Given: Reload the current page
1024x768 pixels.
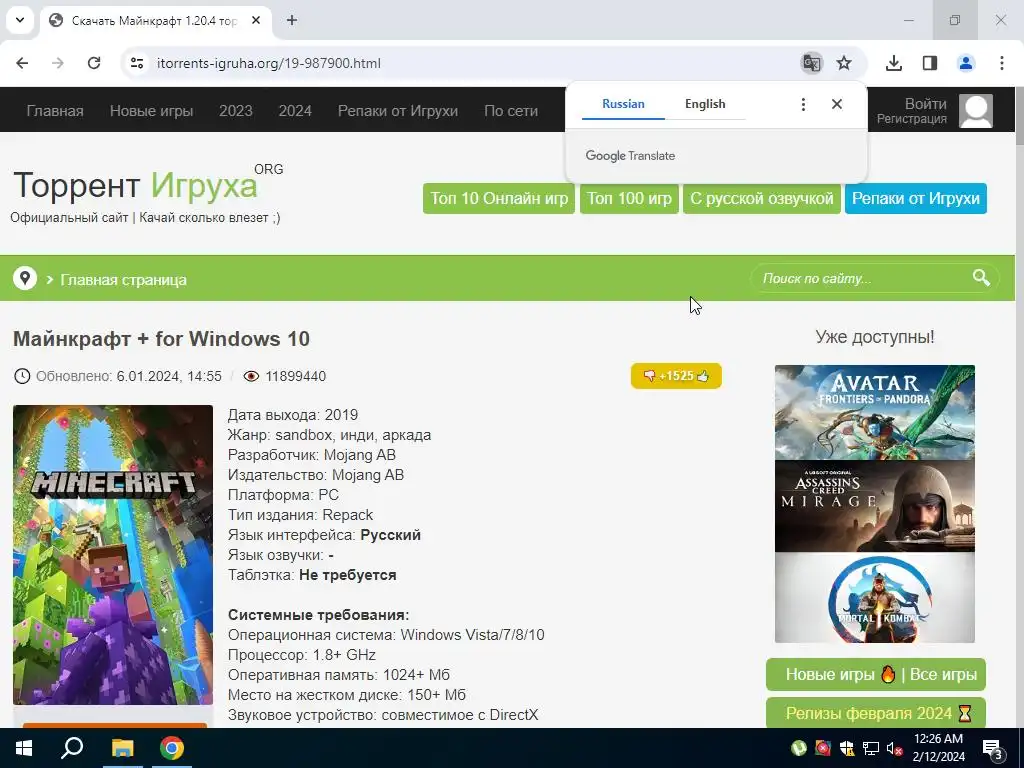Looking at the screenshot, I should pos(94,63).
